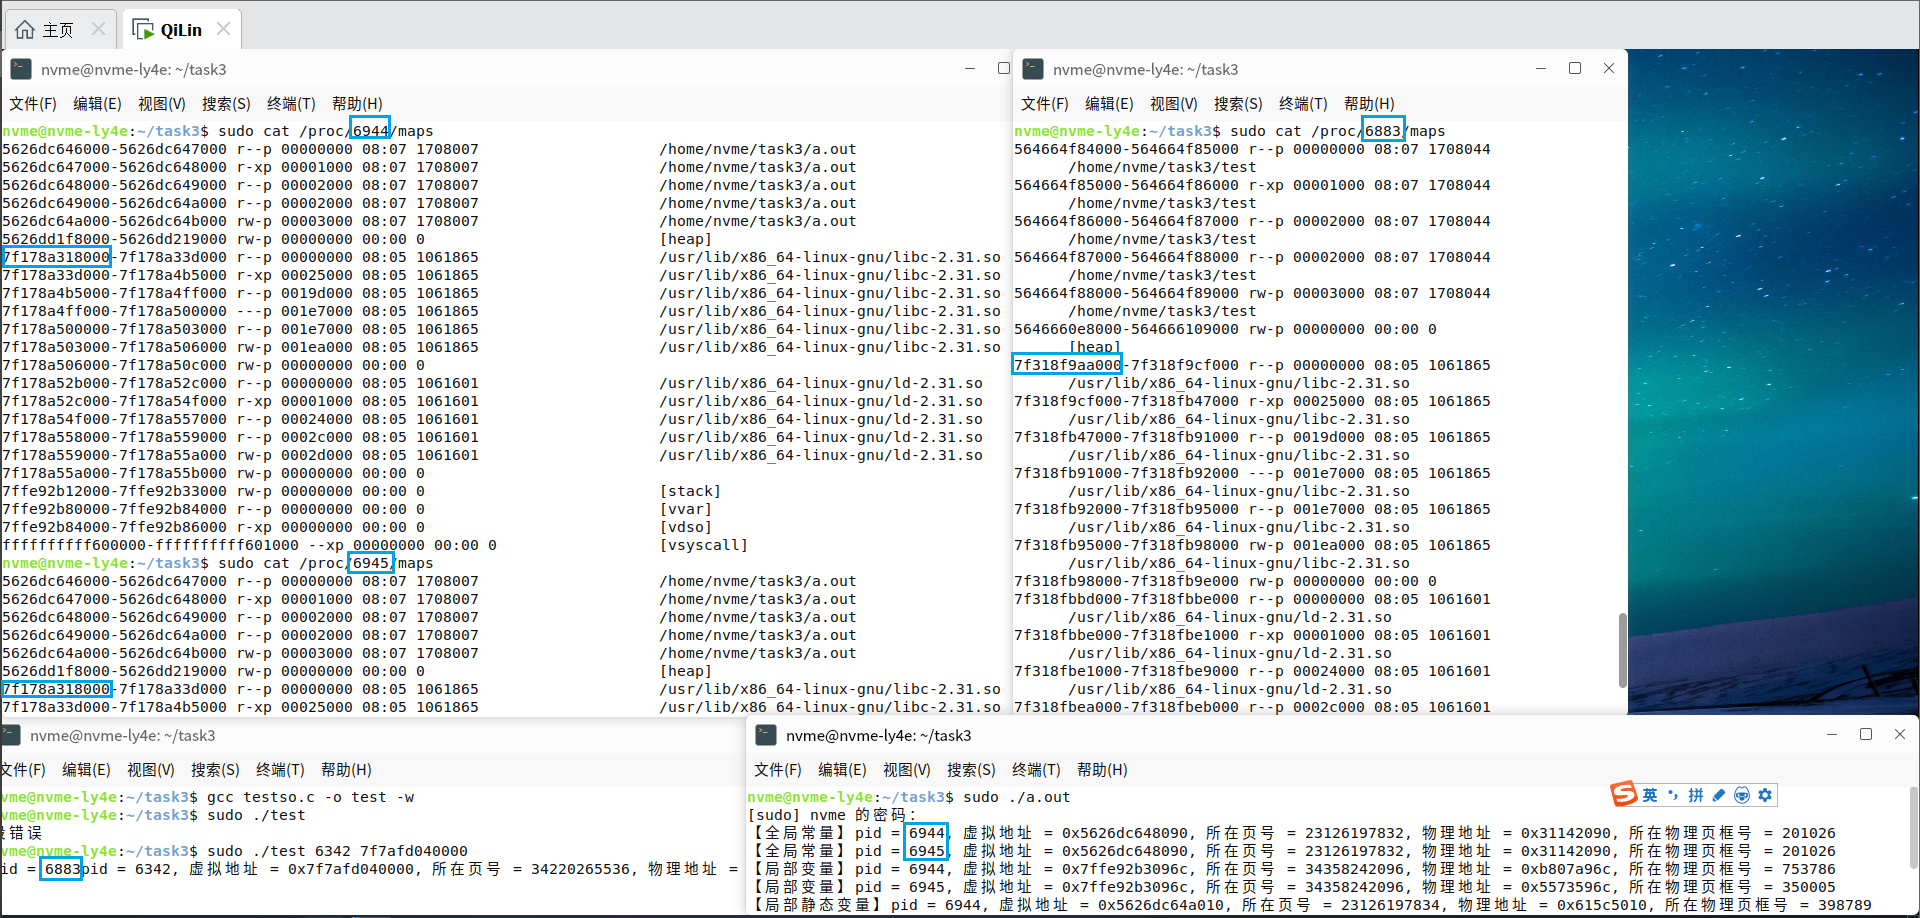Open 视图(V) menu in the 6944 maps terminal

tap(162, 104)
